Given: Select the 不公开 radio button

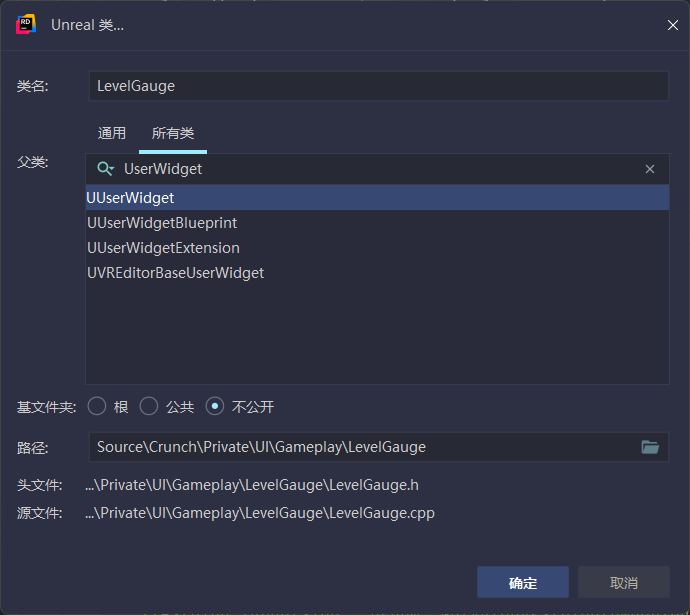Looking at the screenshot, I should click(x=215, y=406).
